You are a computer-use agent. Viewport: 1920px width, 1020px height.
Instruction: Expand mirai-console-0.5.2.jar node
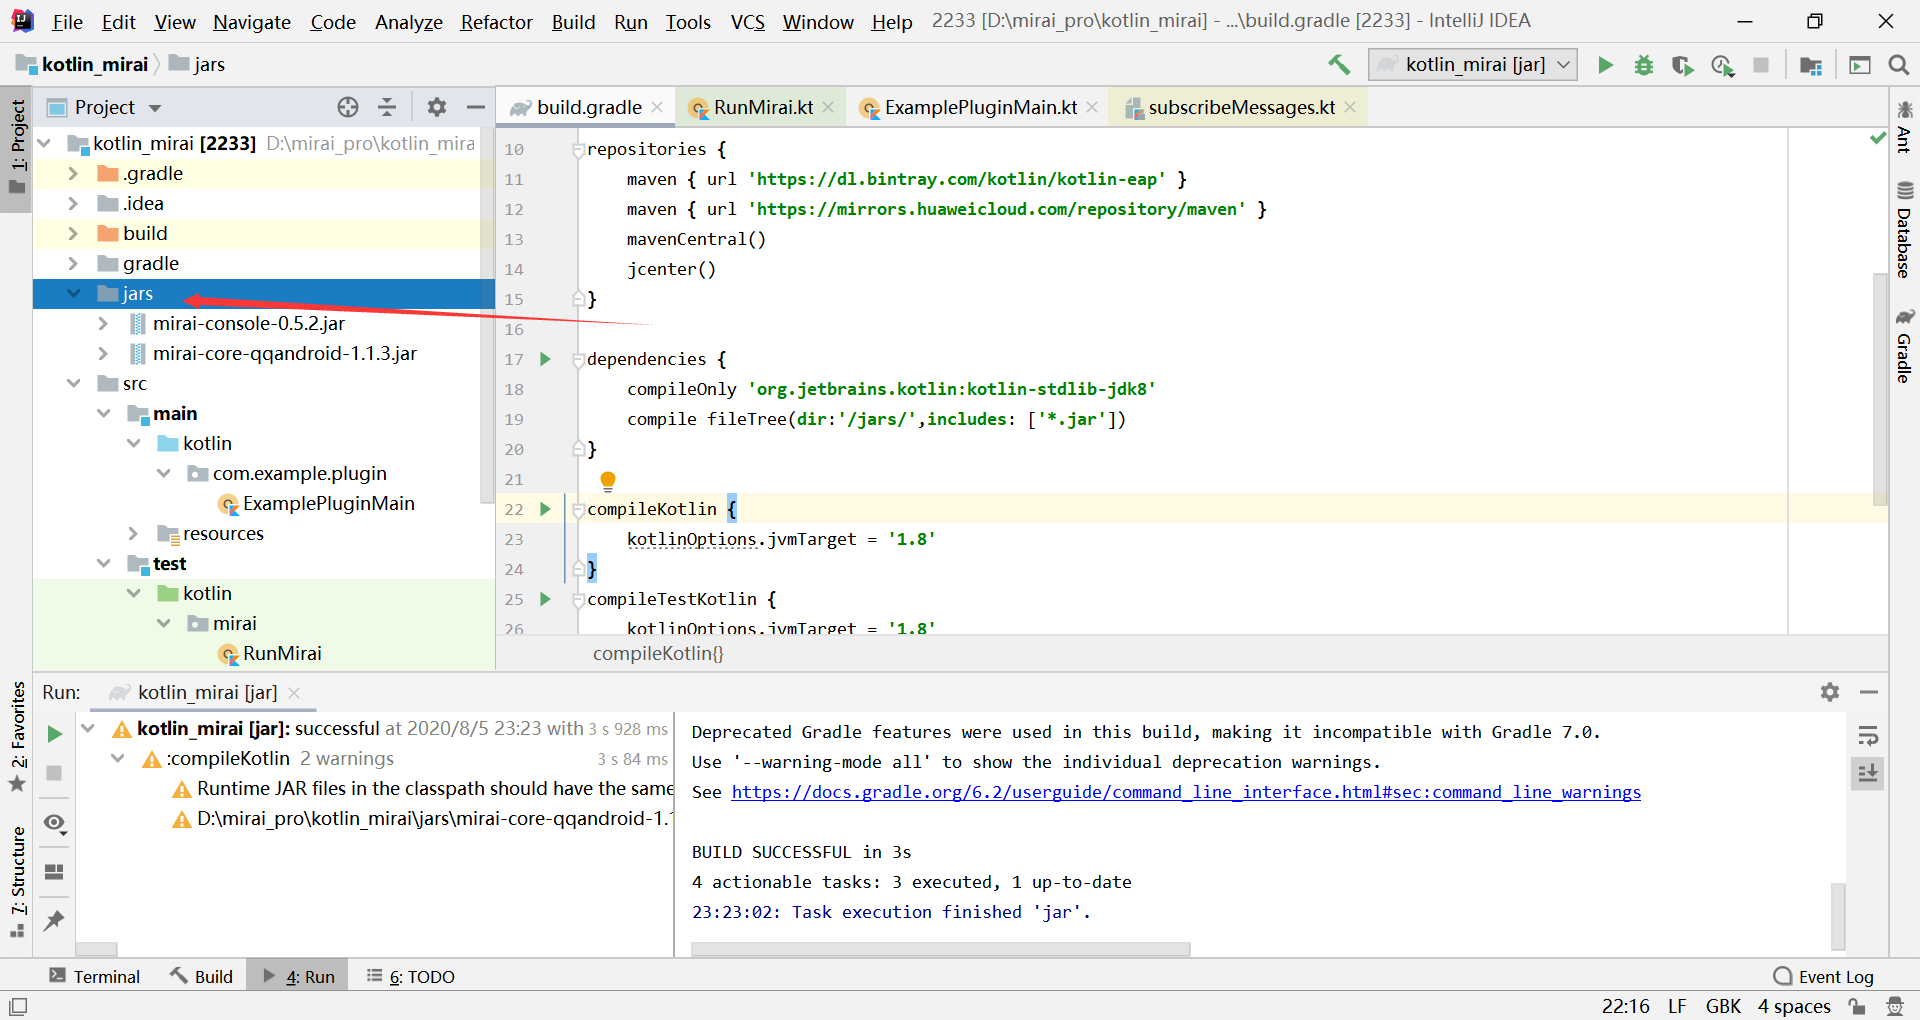103,324
